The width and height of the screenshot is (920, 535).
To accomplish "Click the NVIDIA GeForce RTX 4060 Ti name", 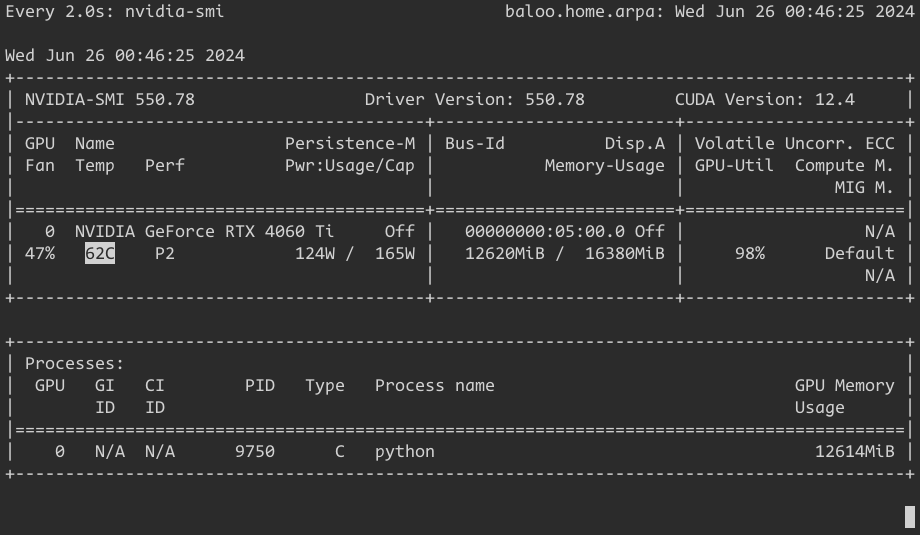I will (x=204, y=231).
